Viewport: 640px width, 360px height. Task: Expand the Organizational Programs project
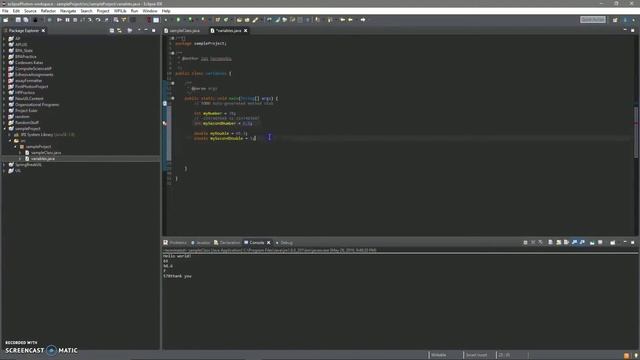[4, 104]
